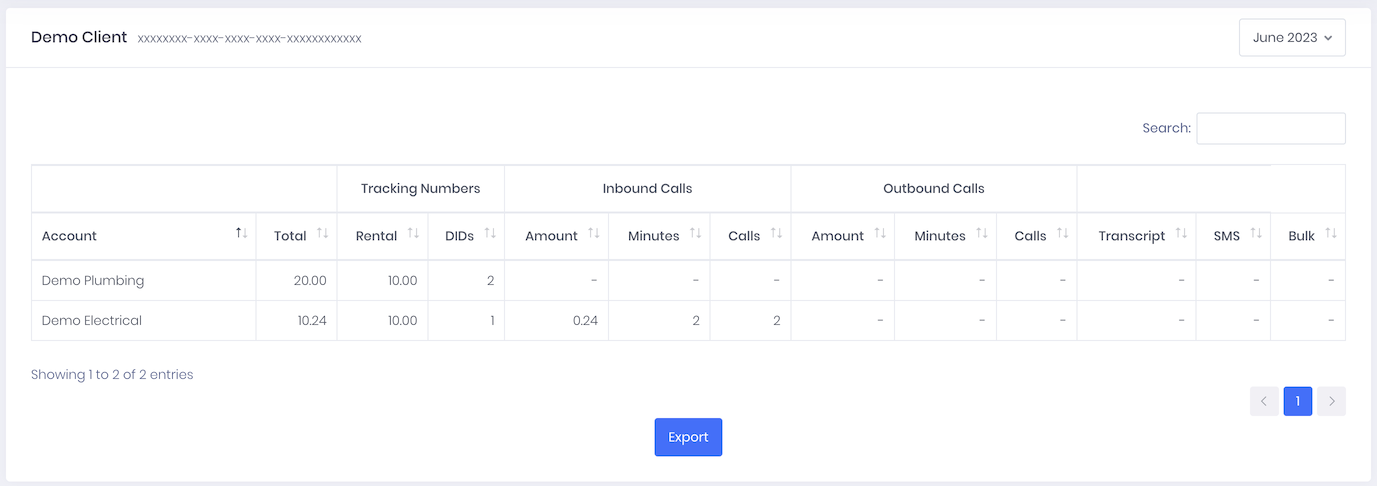The height and width of the screenshot is (486, 1377).
Task: Sort table by Account column arrows
Action: point(241,233)
